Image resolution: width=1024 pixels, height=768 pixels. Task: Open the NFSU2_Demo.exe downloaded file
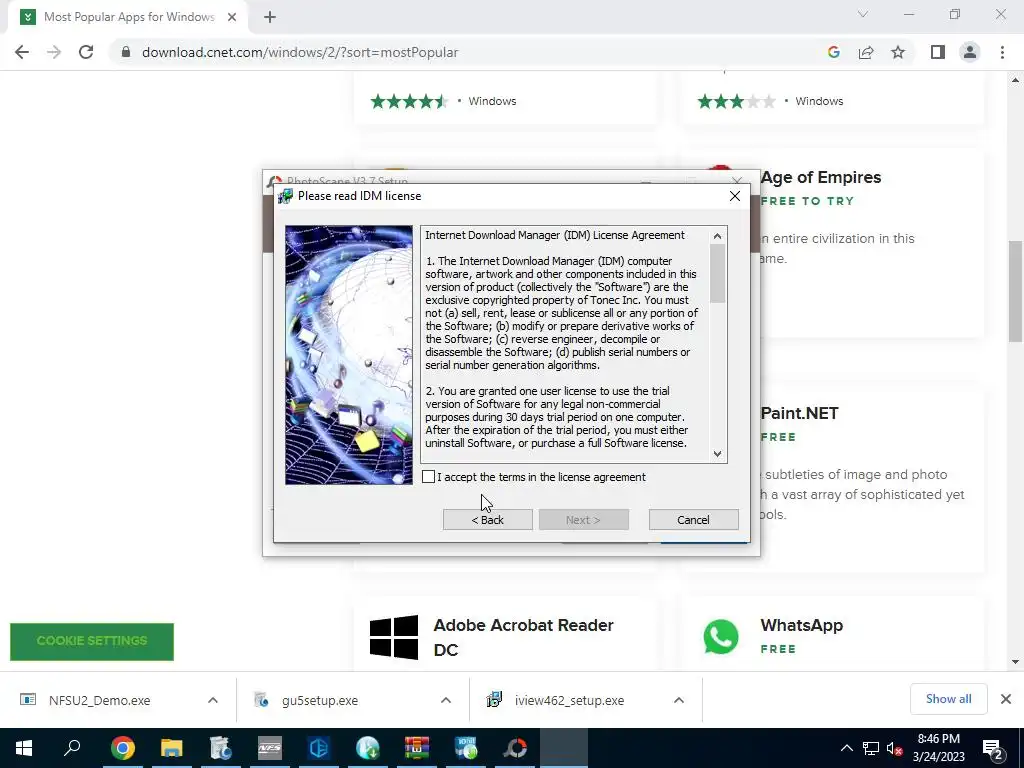tap(99, 700)
